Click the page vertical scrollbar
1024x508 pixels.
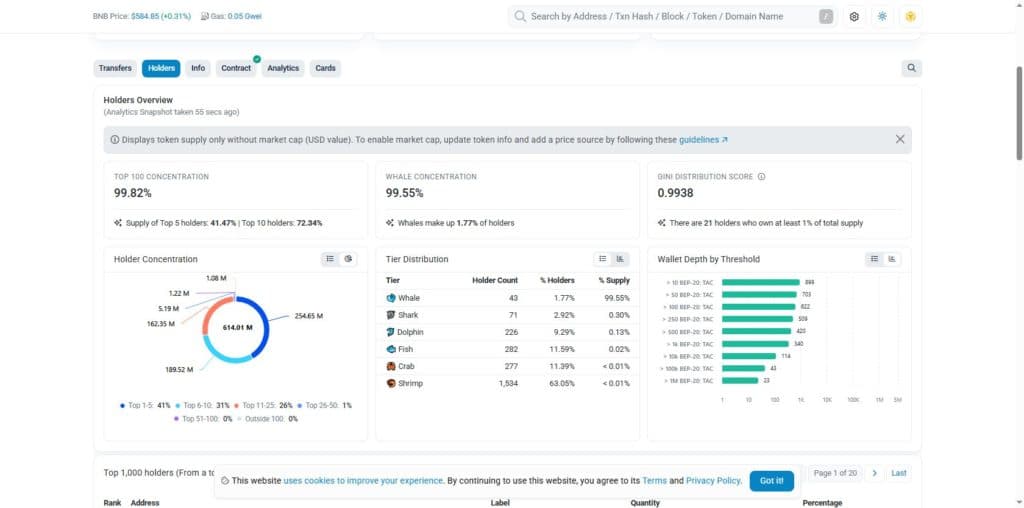tap(1019, 114)
